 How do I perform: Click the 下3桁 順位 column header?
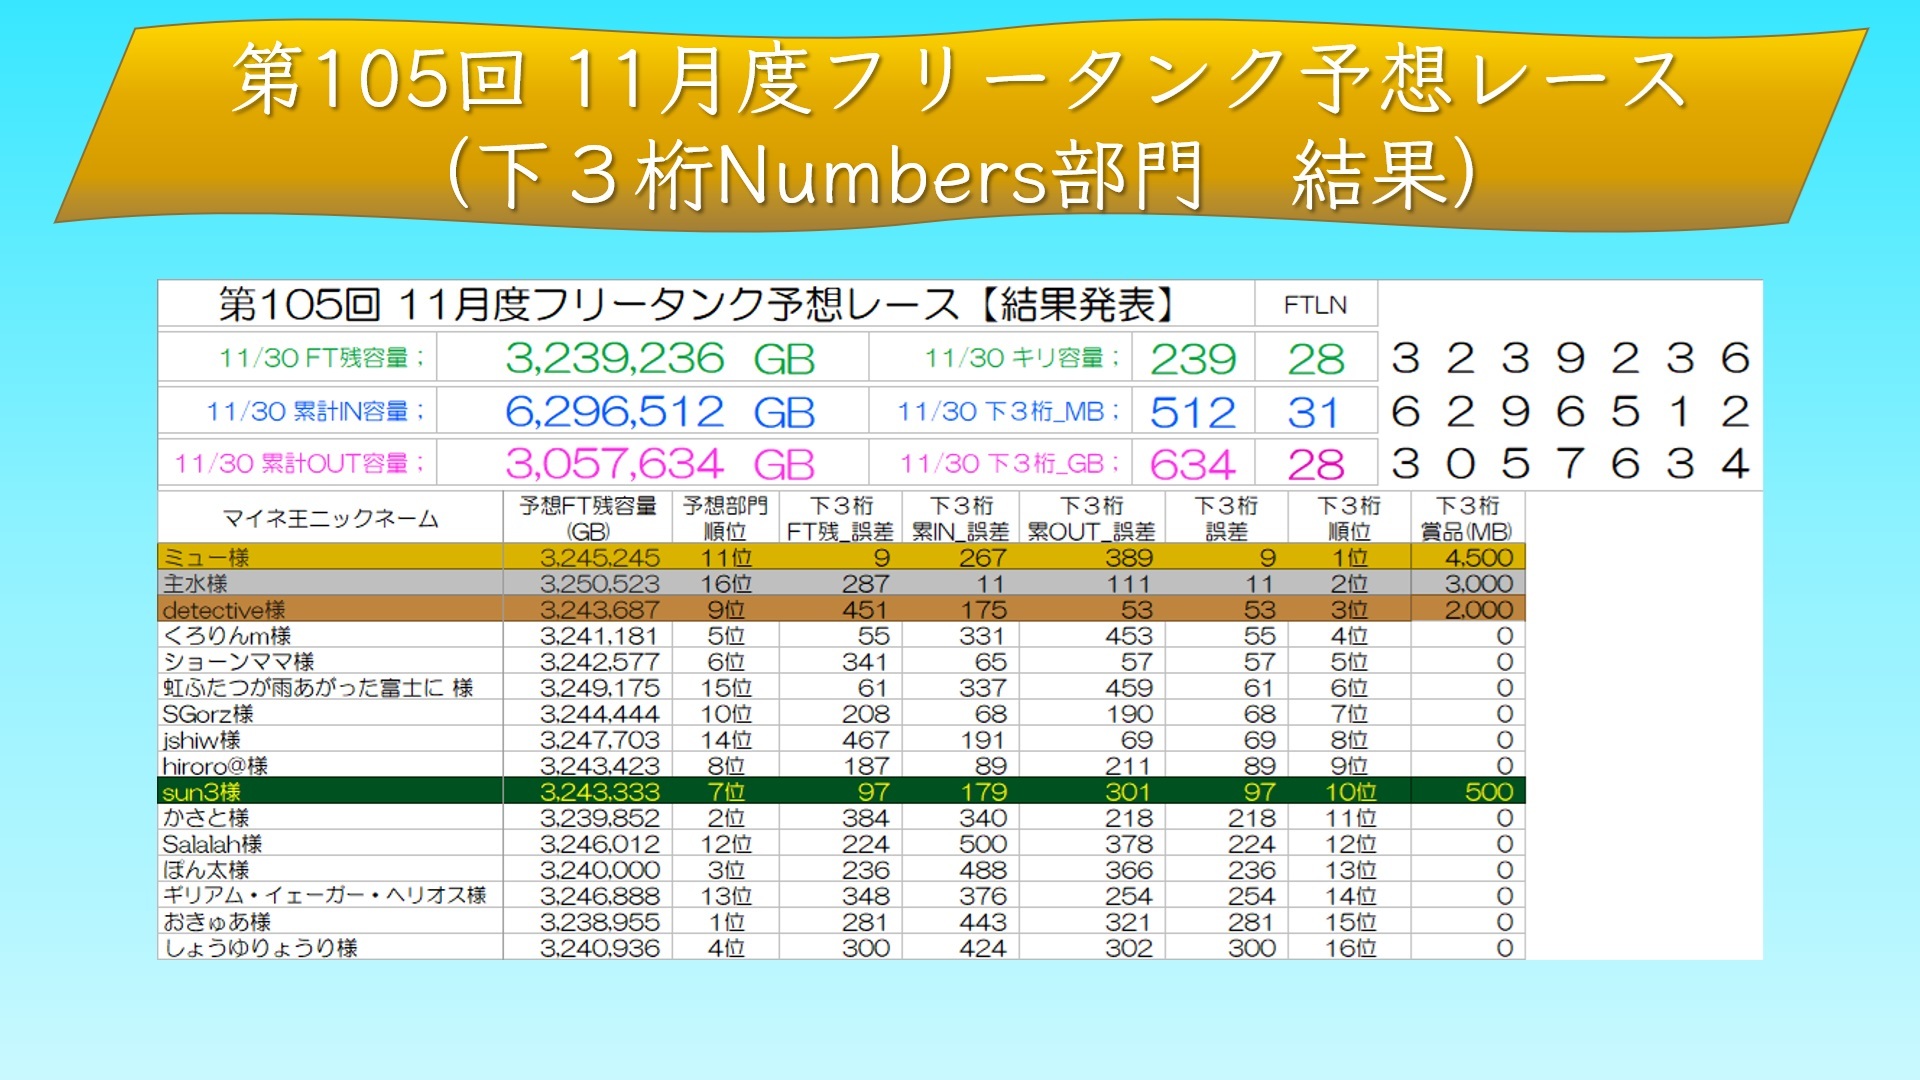pyautogui.click(x=1348, y=518)
